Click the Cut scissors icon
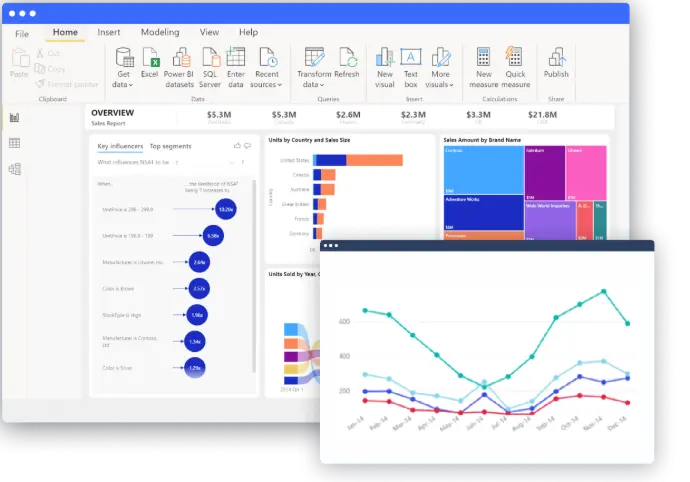 coord(40,53)
